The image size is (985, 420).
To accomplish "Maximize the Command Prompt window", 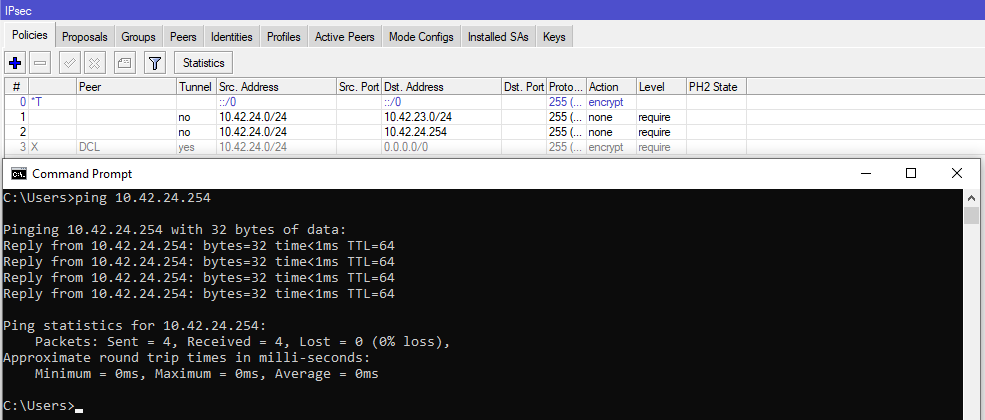I will [911, 173].
